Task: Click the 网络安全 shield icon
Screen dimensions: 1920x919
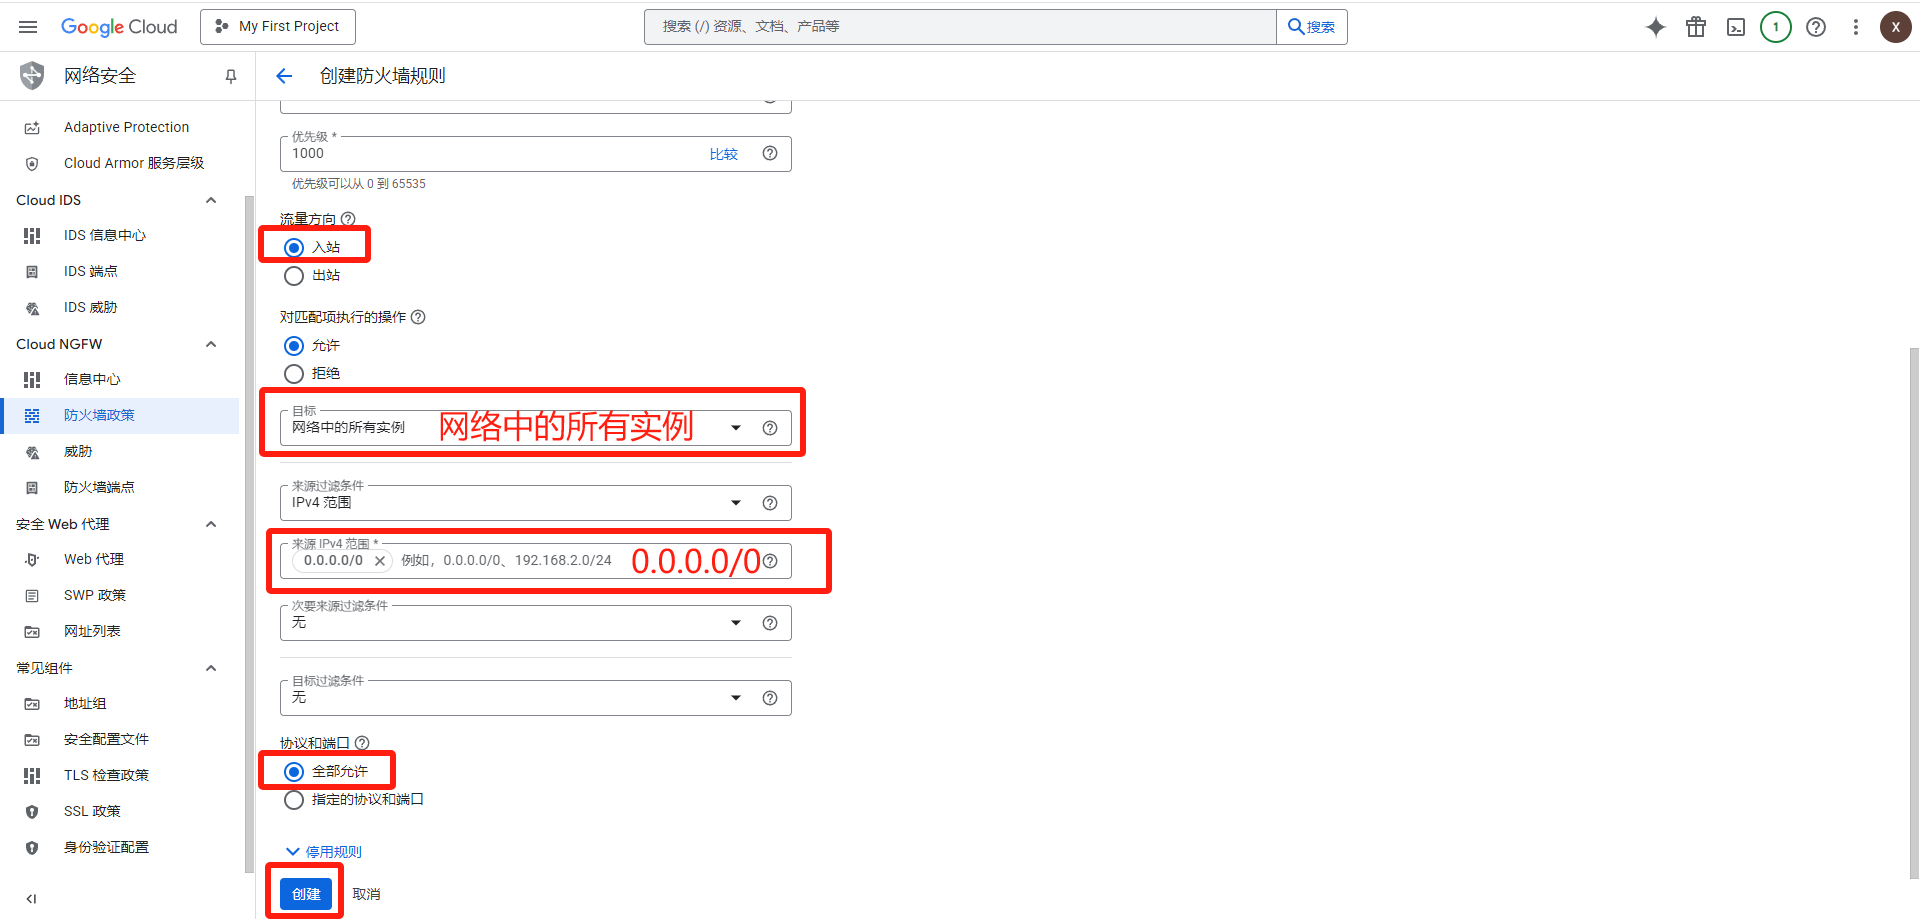Action: 32,75
